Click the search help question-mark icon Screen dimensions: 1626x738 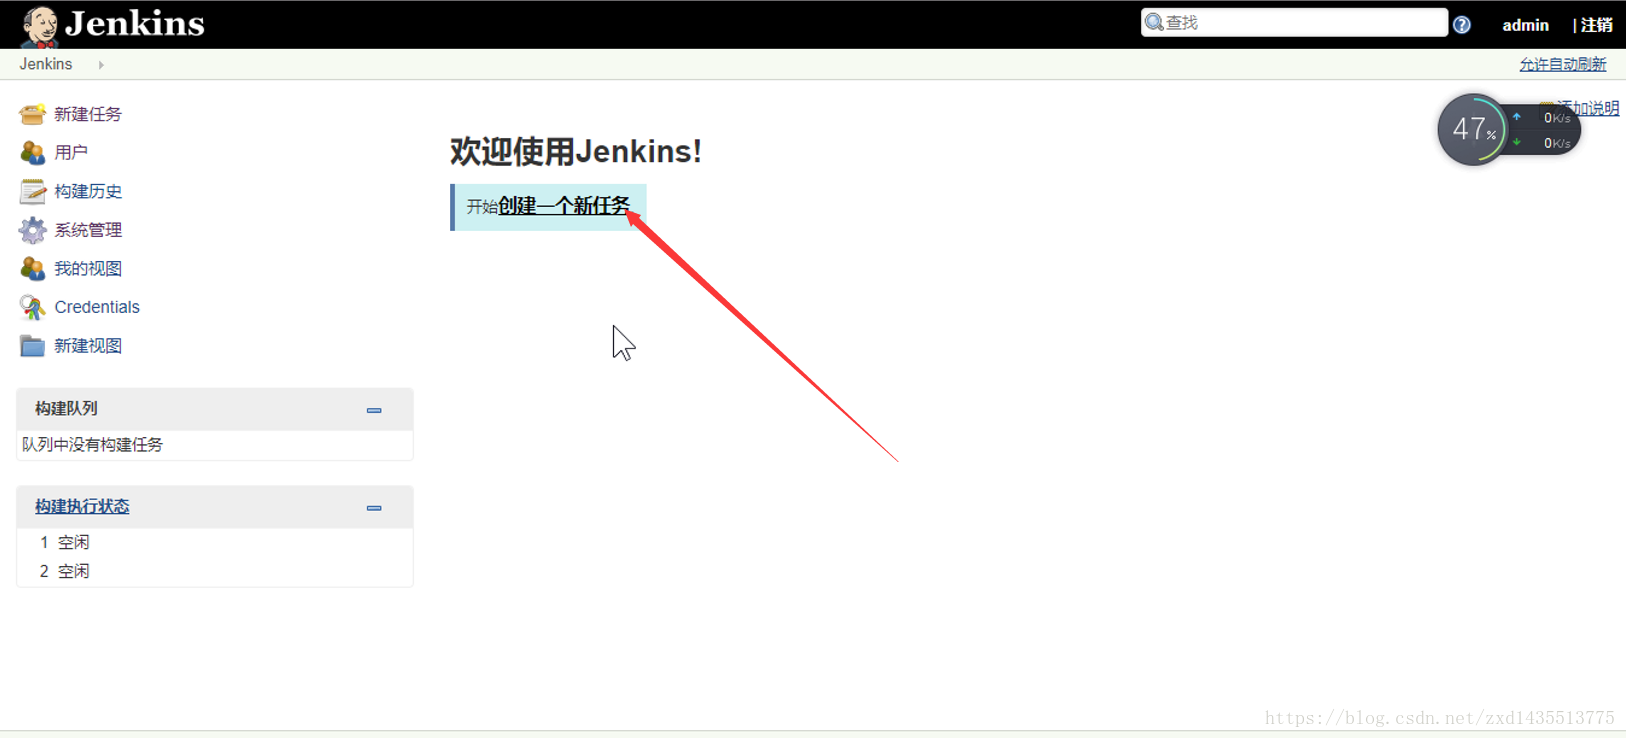click(x=1462, y=25)
